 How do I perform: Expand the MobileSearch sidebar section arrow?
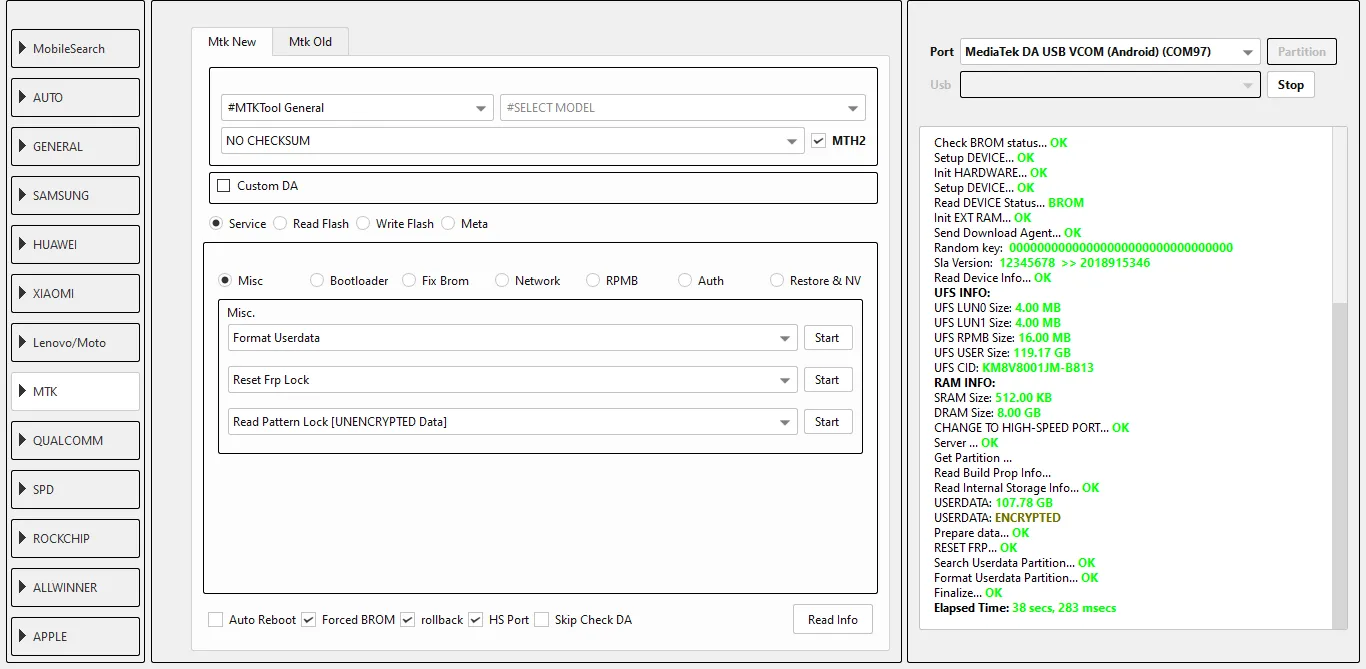pos(23,48)
